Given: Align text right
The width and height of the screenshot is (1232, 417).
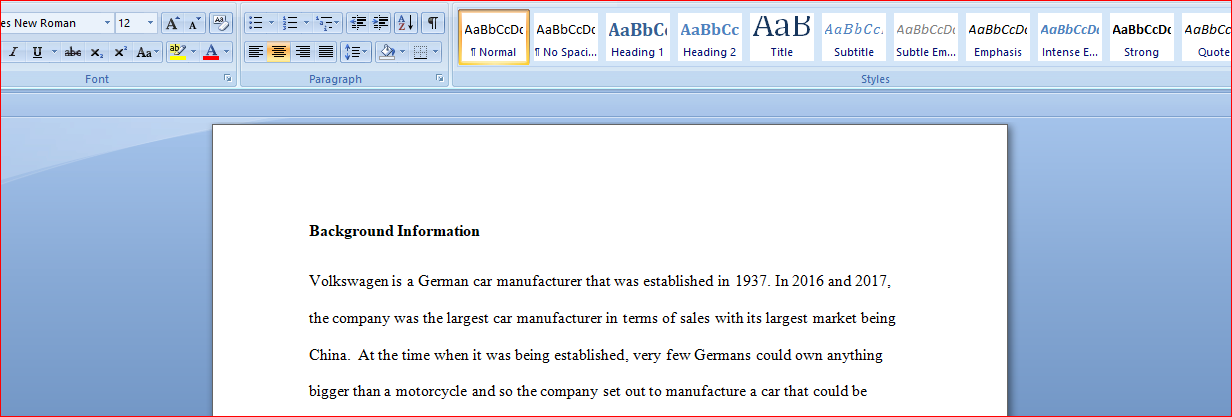Looking at the screenshot, I should click(x=302, y=52).
